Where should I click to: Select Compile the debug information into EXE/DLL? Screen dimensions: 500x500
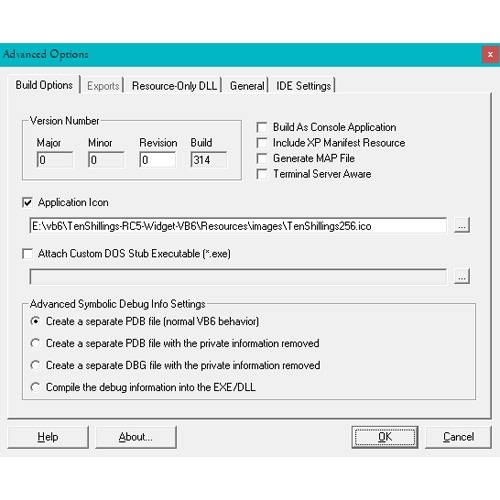[35, 387]
